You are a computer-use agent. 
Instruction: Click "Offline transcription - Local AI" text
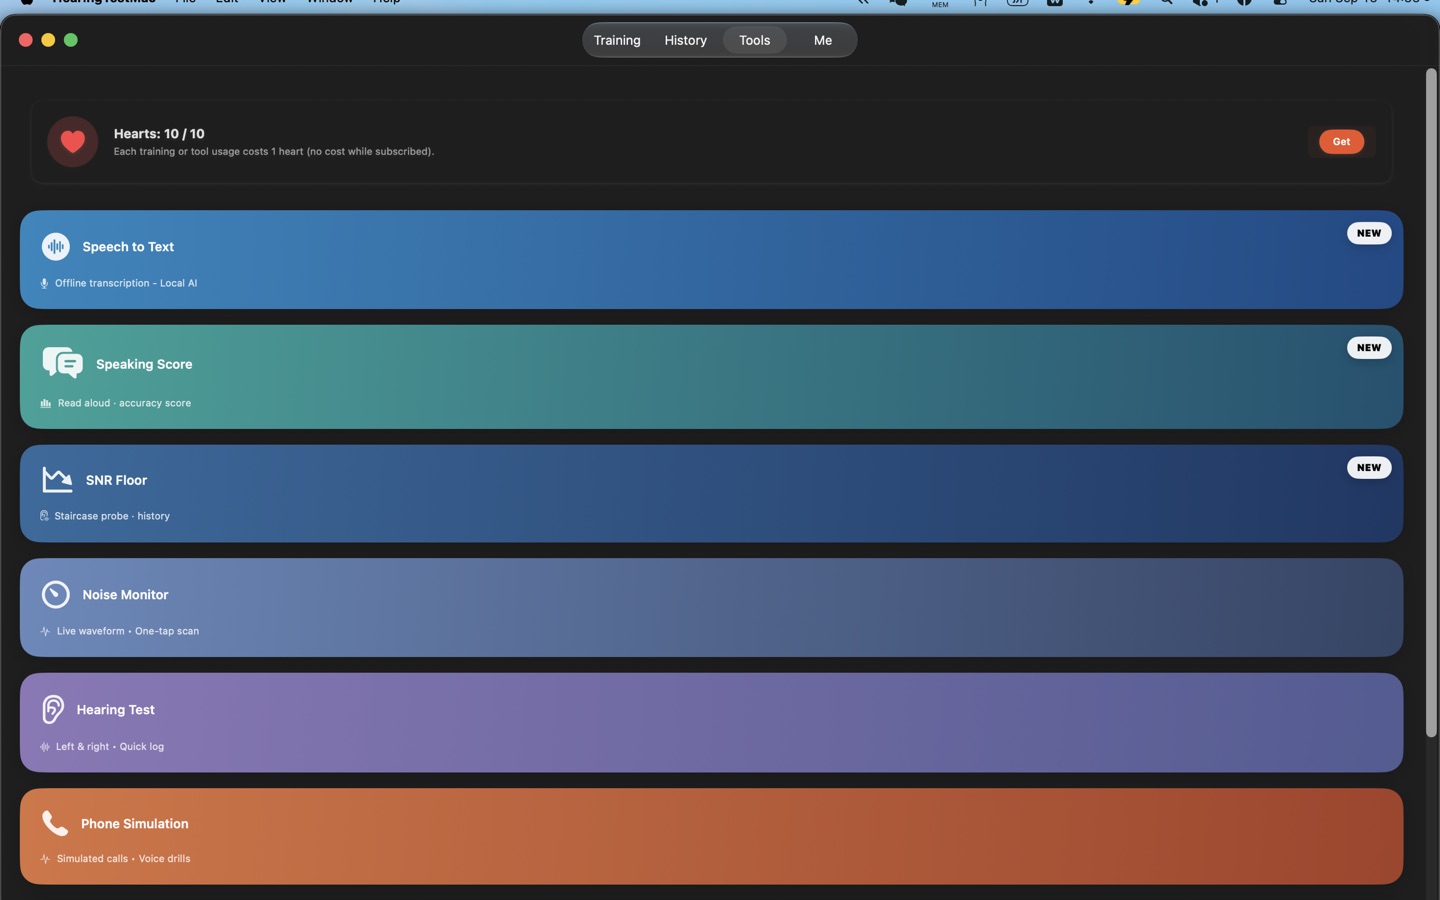pos(126,284)
